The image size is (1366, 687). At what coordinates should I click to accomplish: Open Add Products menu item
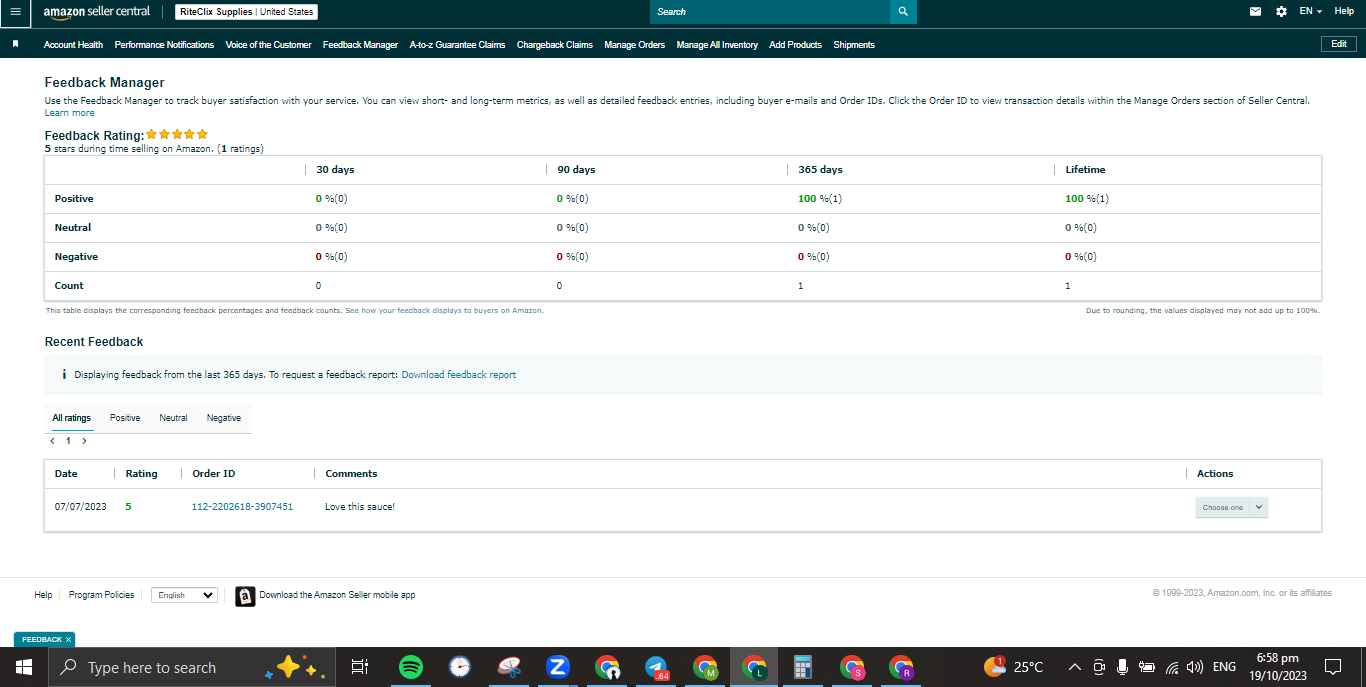(x=795, y=45)
